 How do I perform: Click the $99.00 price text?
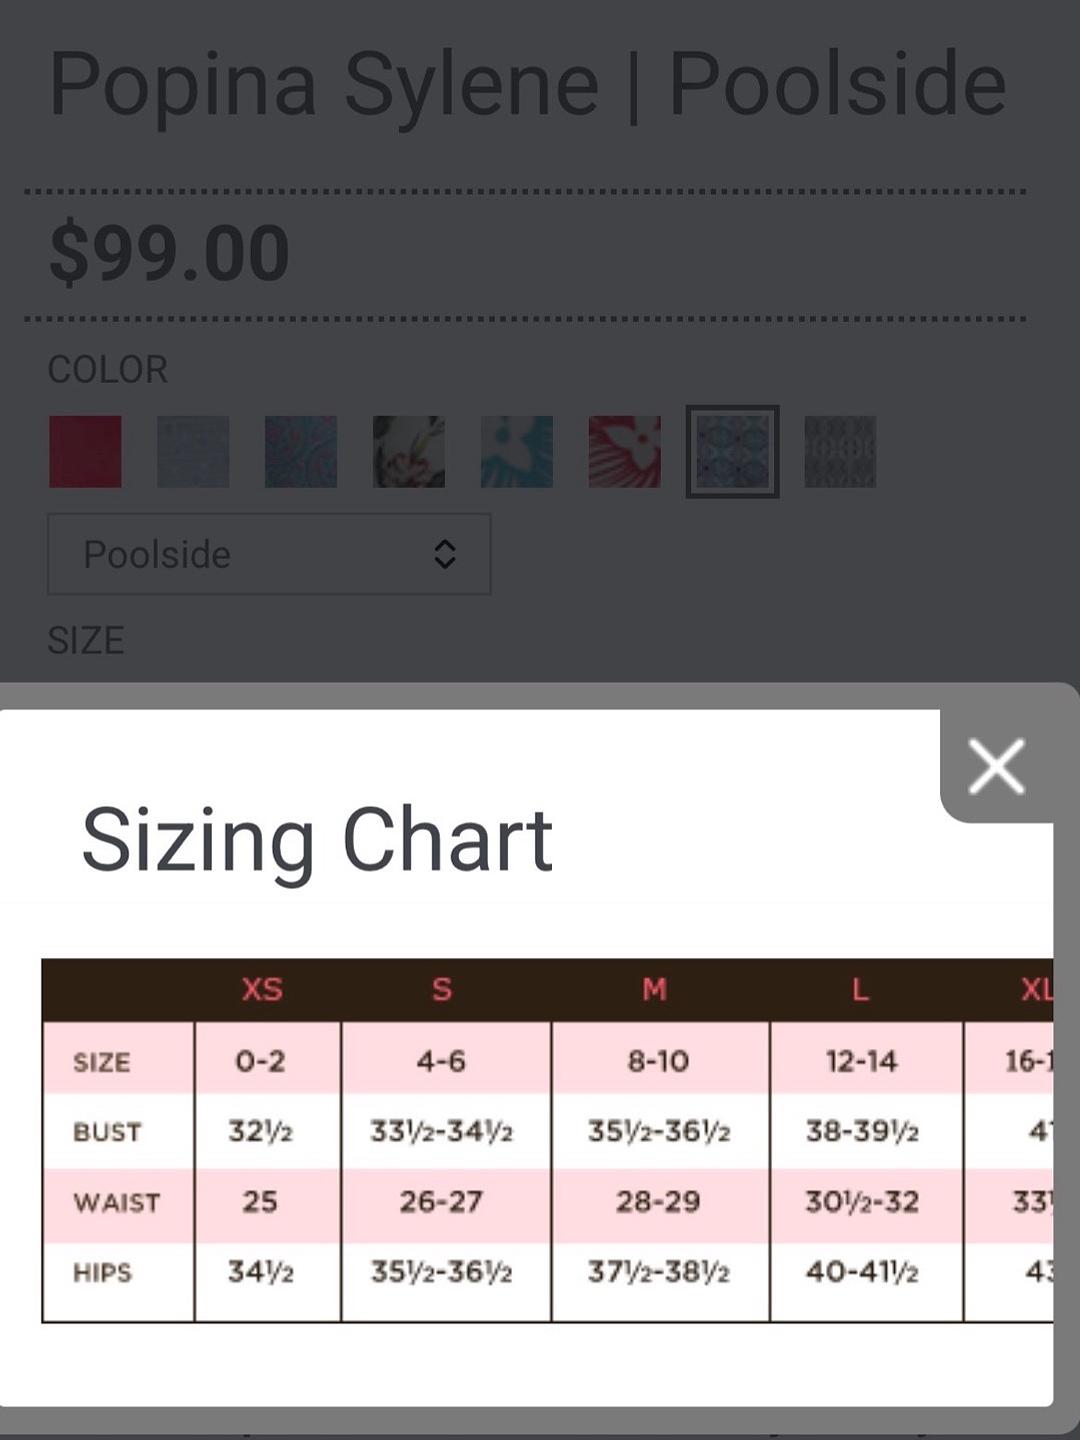point(169,253)
